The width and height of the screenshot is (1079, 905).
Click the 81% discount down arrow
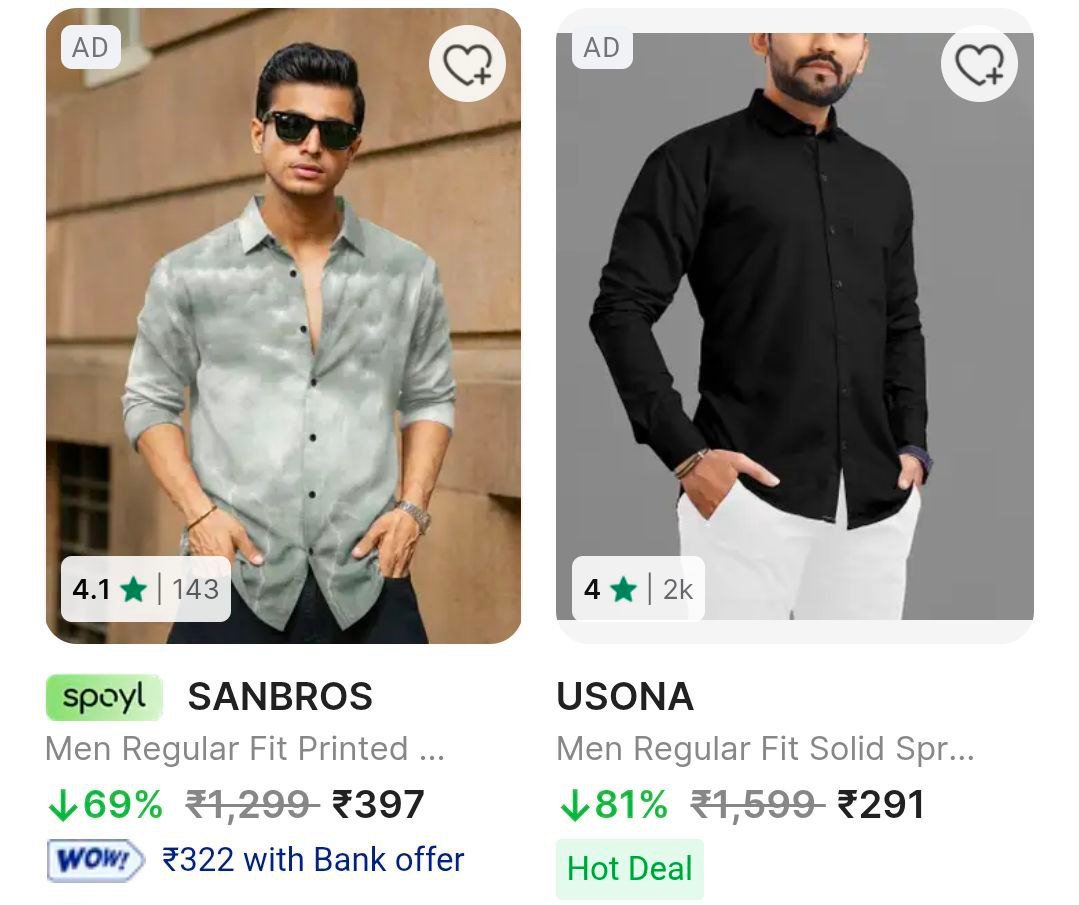[x=573, y=805]
